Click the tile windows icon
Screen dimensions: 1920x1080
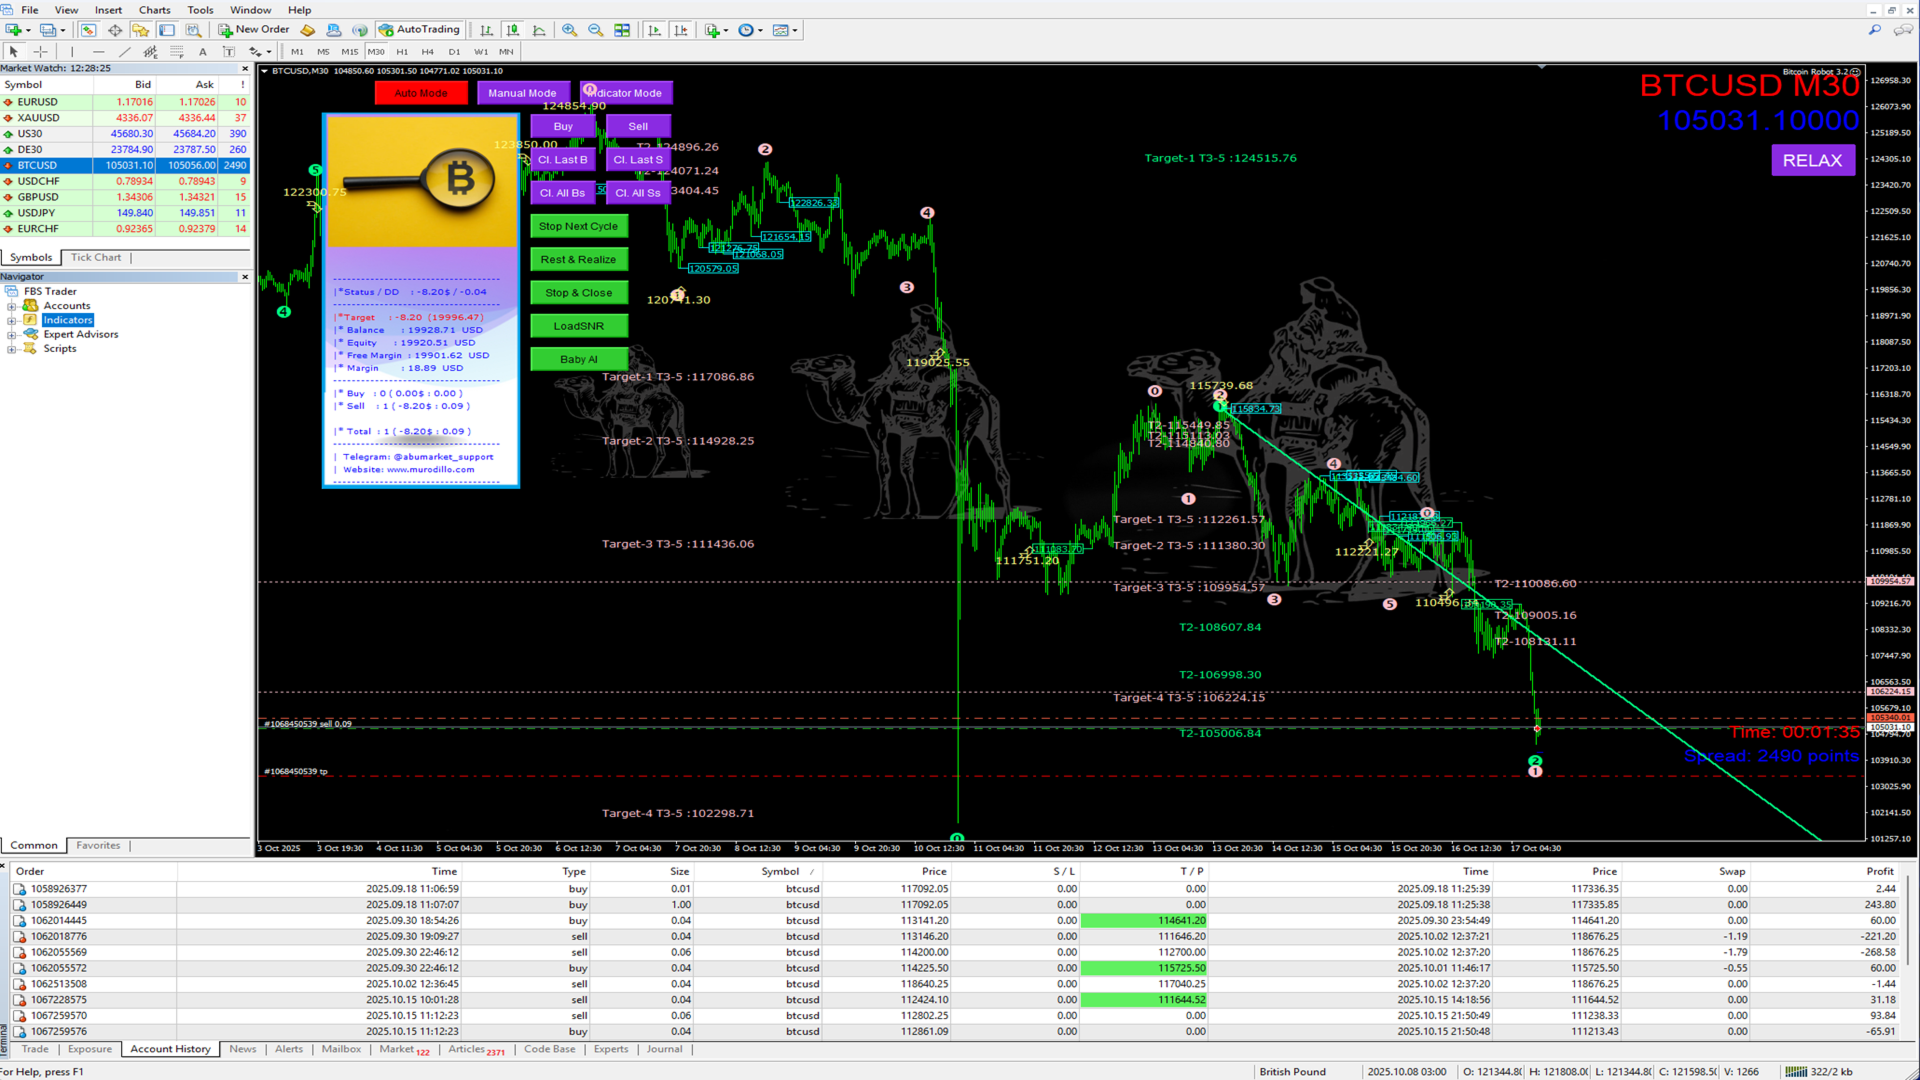(622, 30)
